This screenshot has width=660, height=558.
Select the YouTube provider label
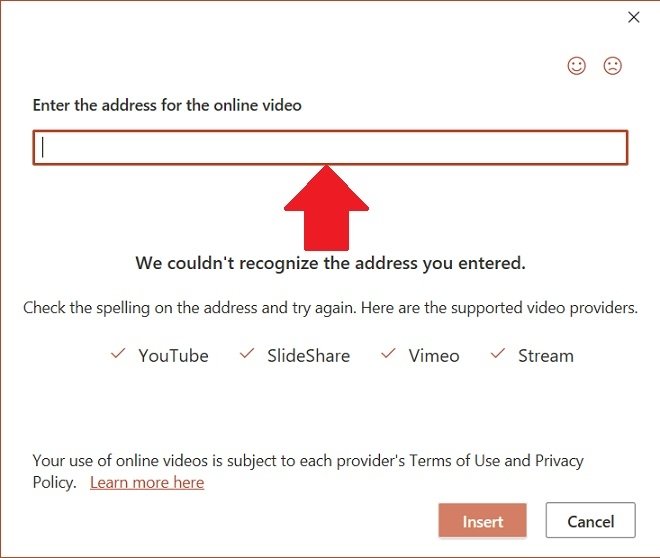click(173, 356)
